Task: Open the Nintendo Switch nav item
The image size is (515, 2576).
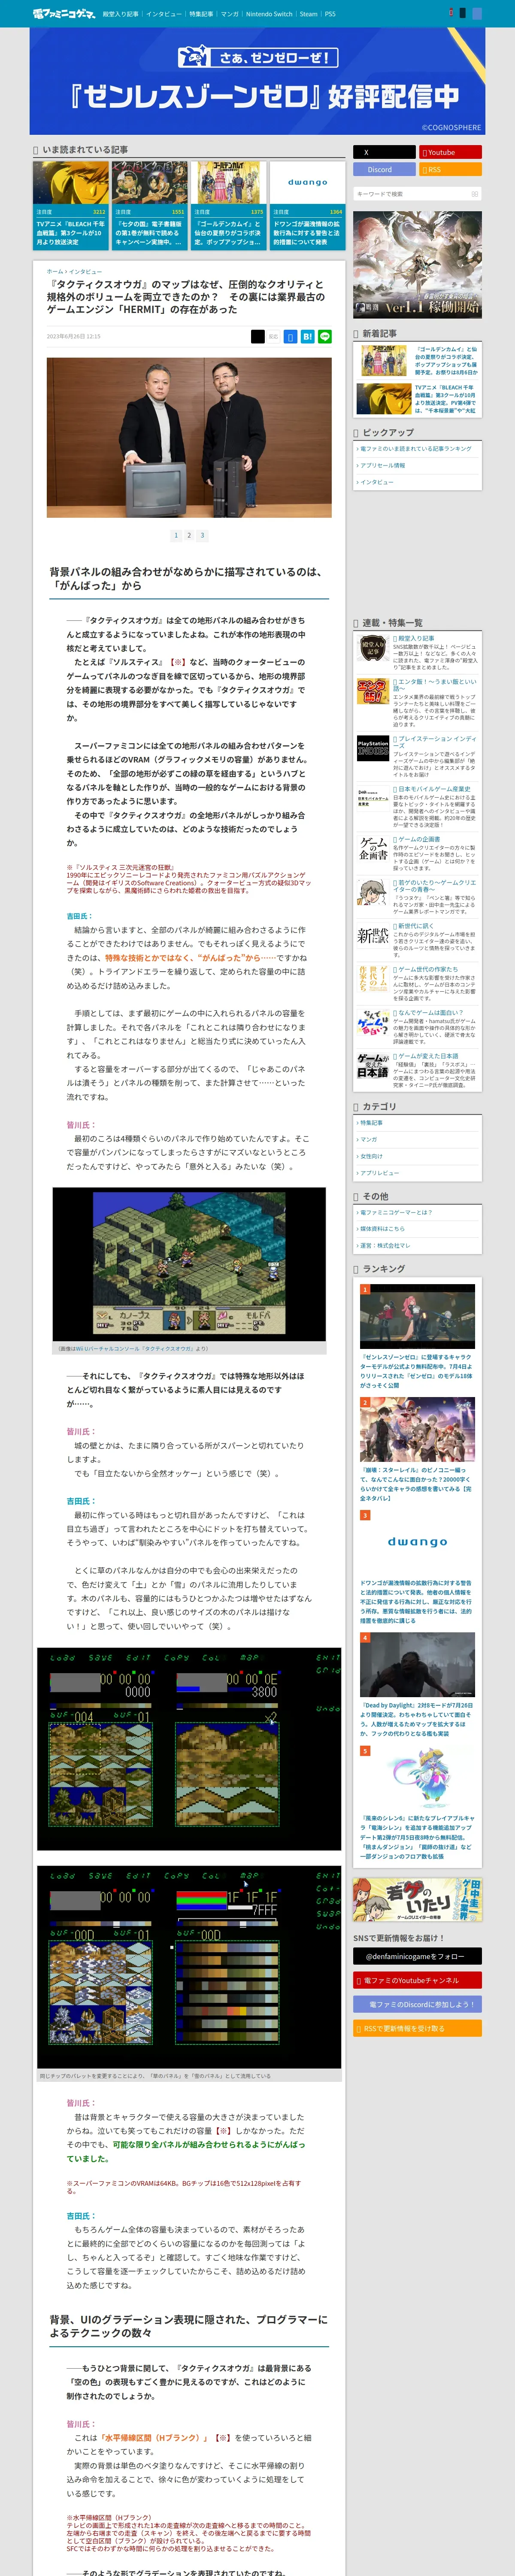Action: pyautogui.click(x=269, y=14)
